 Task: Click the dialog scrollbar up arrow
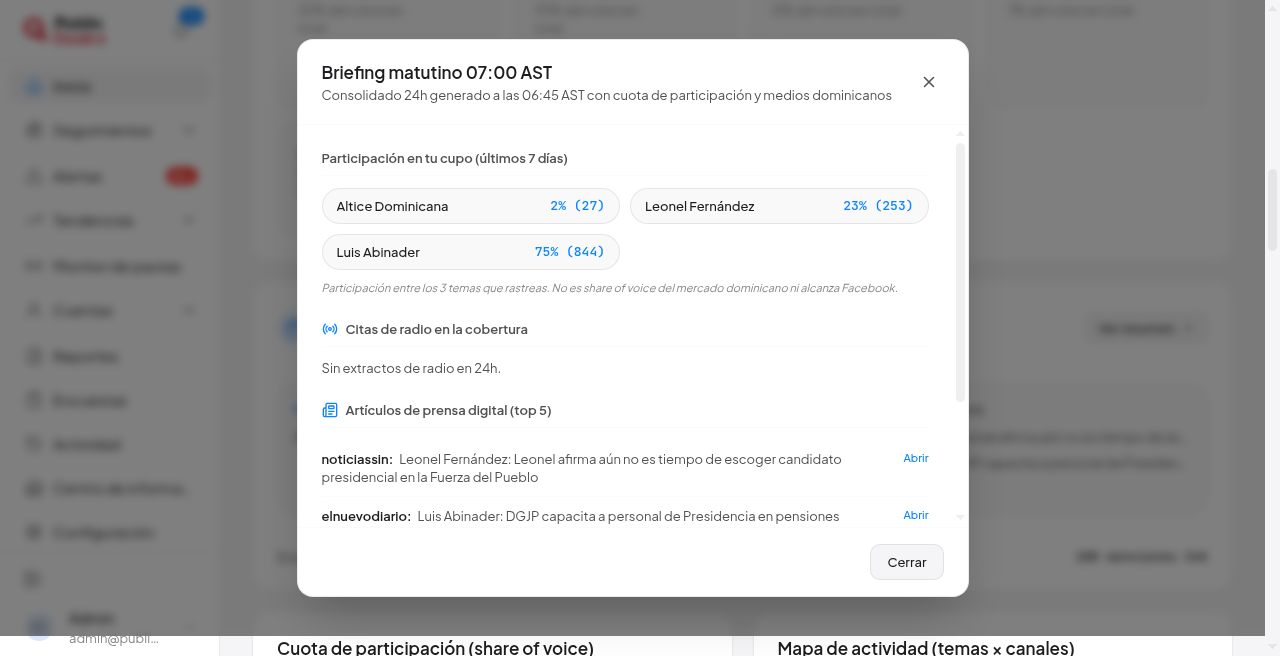(x=961, y=134)
